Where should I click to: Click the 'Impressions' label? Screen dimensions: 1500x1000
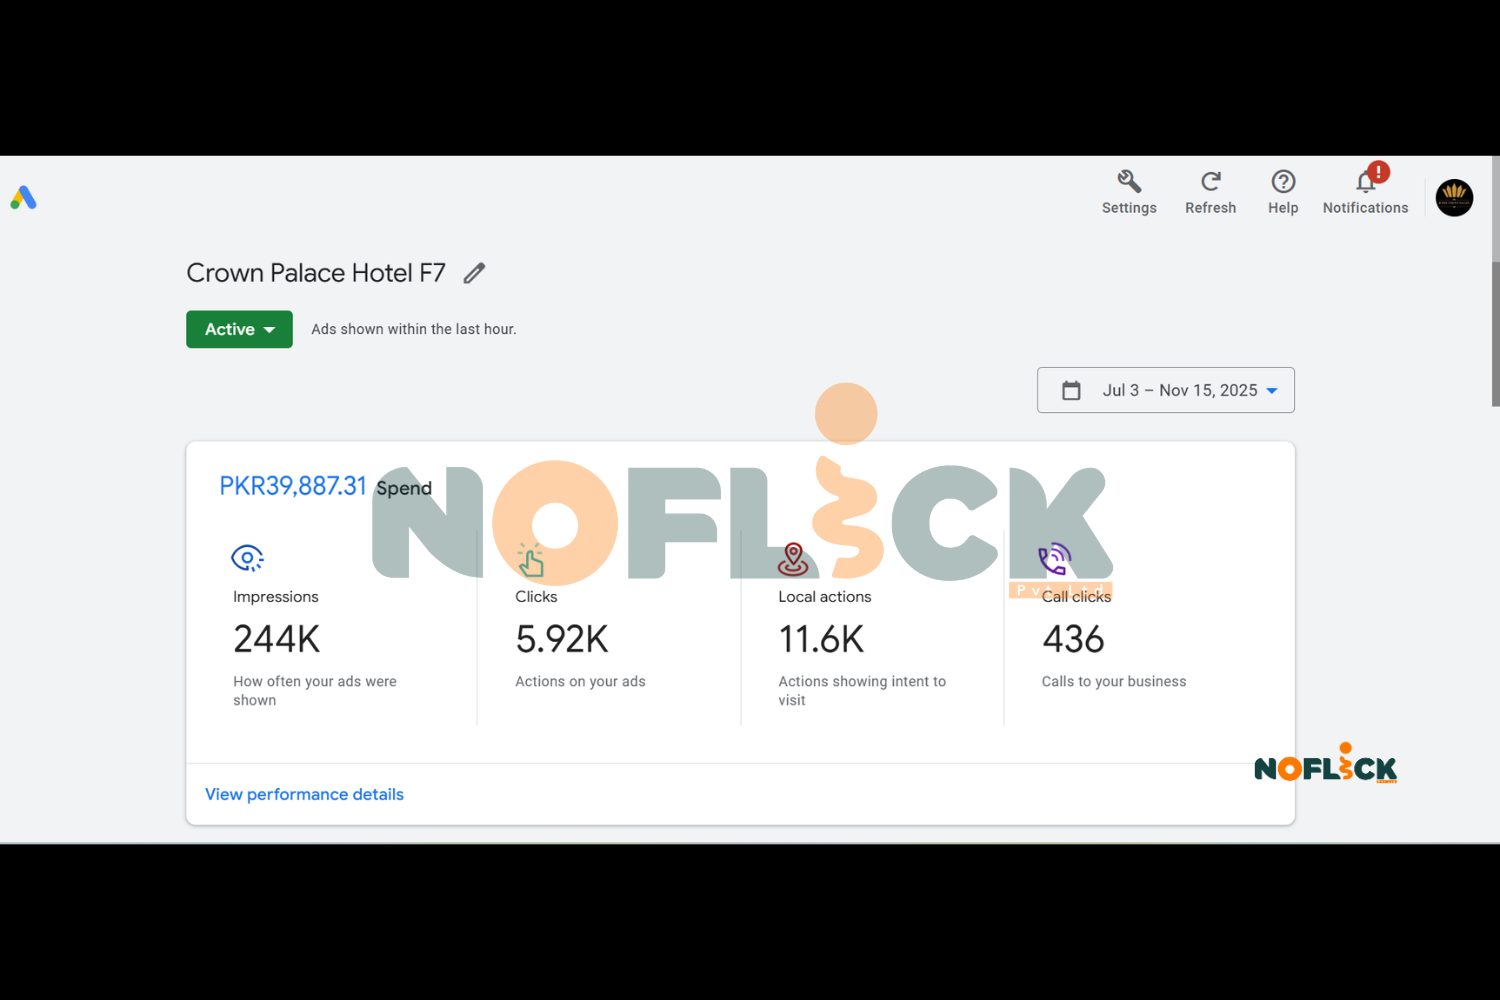click(x=276, y=597)
